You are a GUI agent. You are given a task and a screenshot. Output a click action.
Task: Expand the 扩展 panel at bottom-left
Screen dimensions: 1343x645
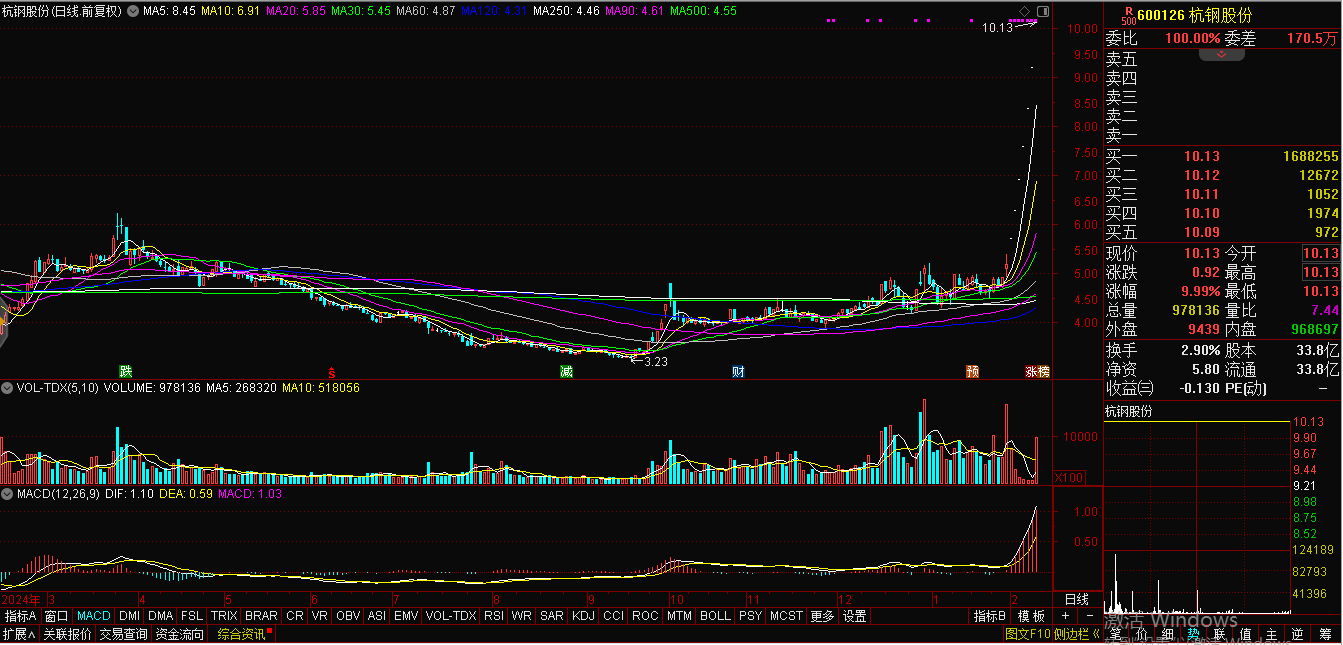[x=19, y=634]
